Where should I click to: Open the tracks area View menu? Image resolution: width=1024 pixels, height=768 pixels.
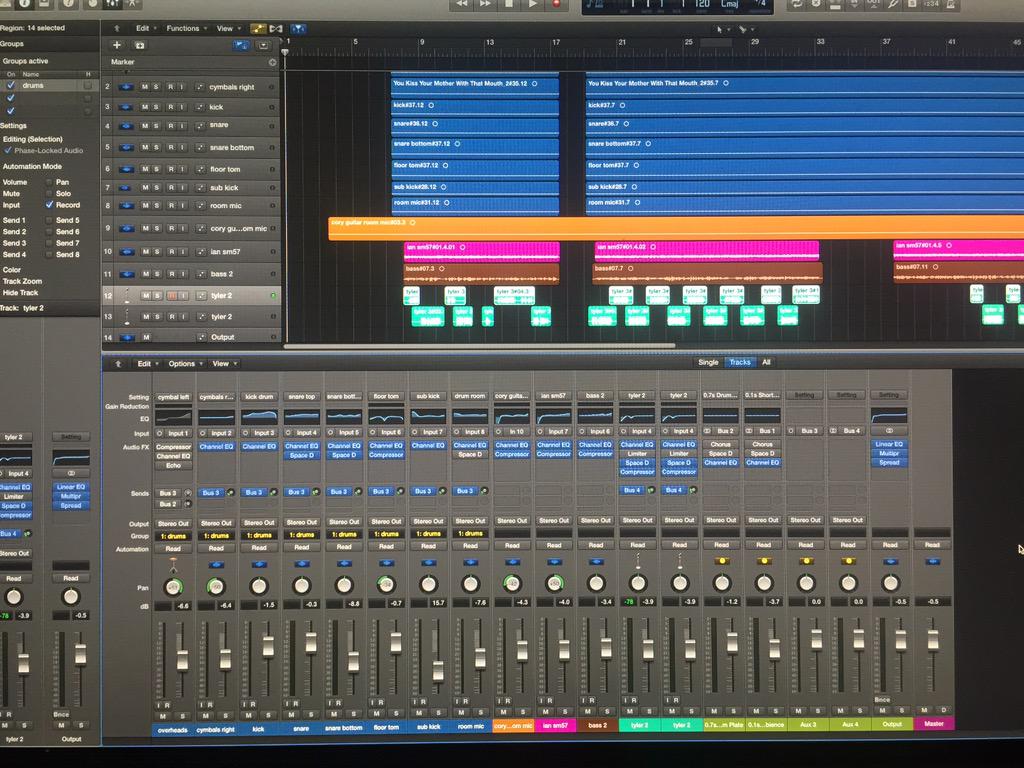227,29
